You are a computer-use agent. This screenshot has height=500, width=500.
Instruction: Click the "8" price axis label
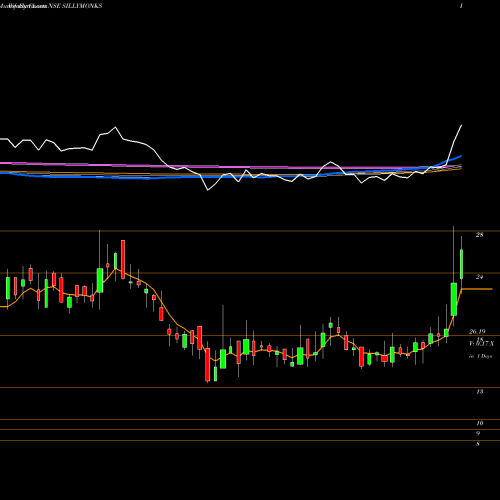click(x=478, y=444)
